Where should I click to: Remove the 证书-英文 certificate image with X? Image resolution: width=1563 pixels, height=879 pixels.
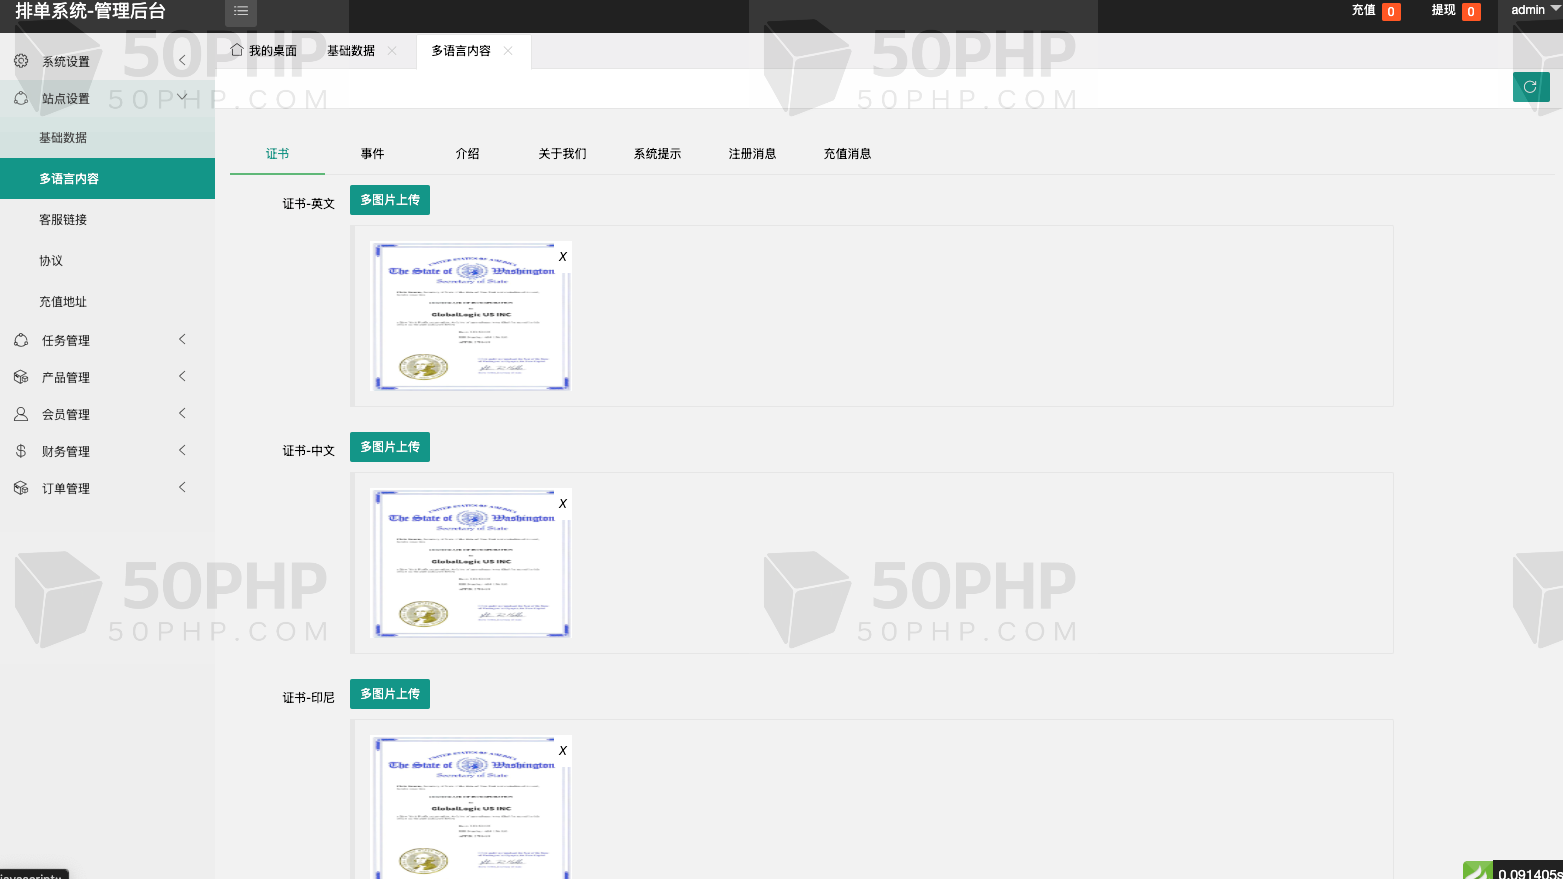[x=563, y=257]
